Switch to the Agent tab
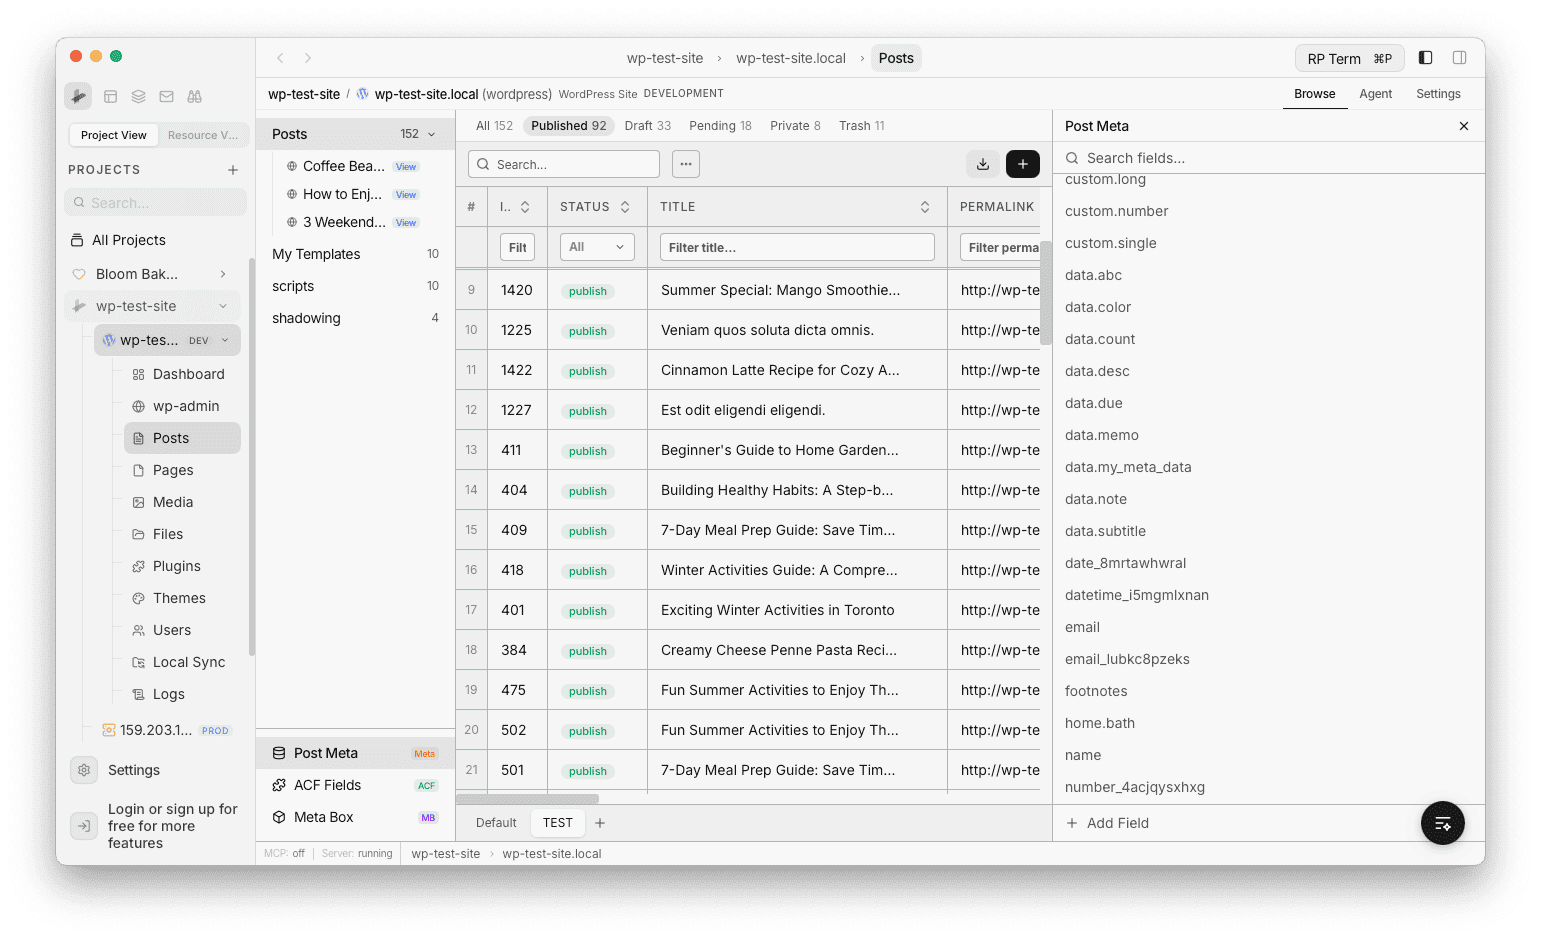The image size is (1541, 939). [x=1376, y=93]
